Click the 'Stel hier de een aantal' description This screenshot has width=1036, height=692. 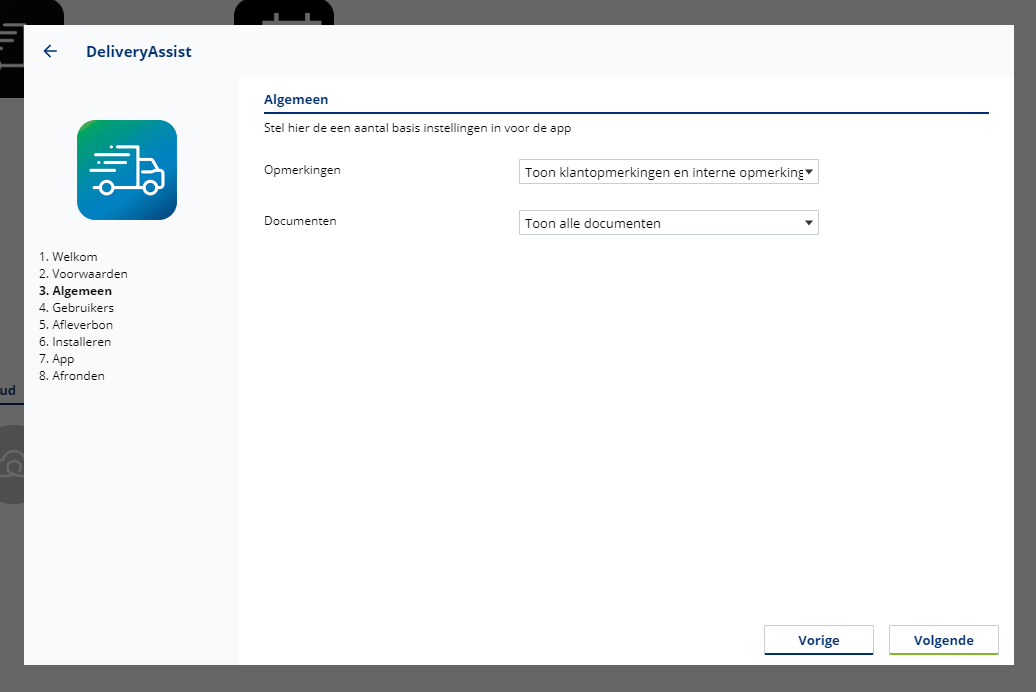point(418,128)
